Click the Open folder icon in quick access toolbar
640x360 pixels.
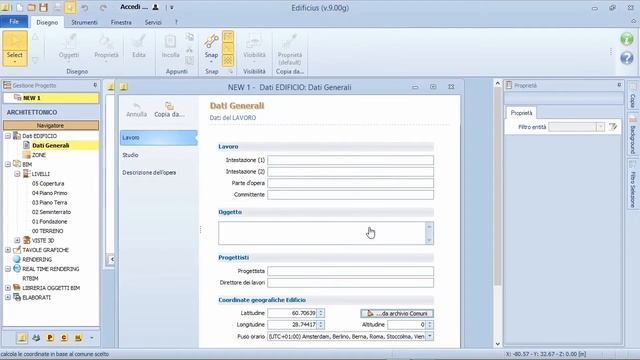[31, 7]
